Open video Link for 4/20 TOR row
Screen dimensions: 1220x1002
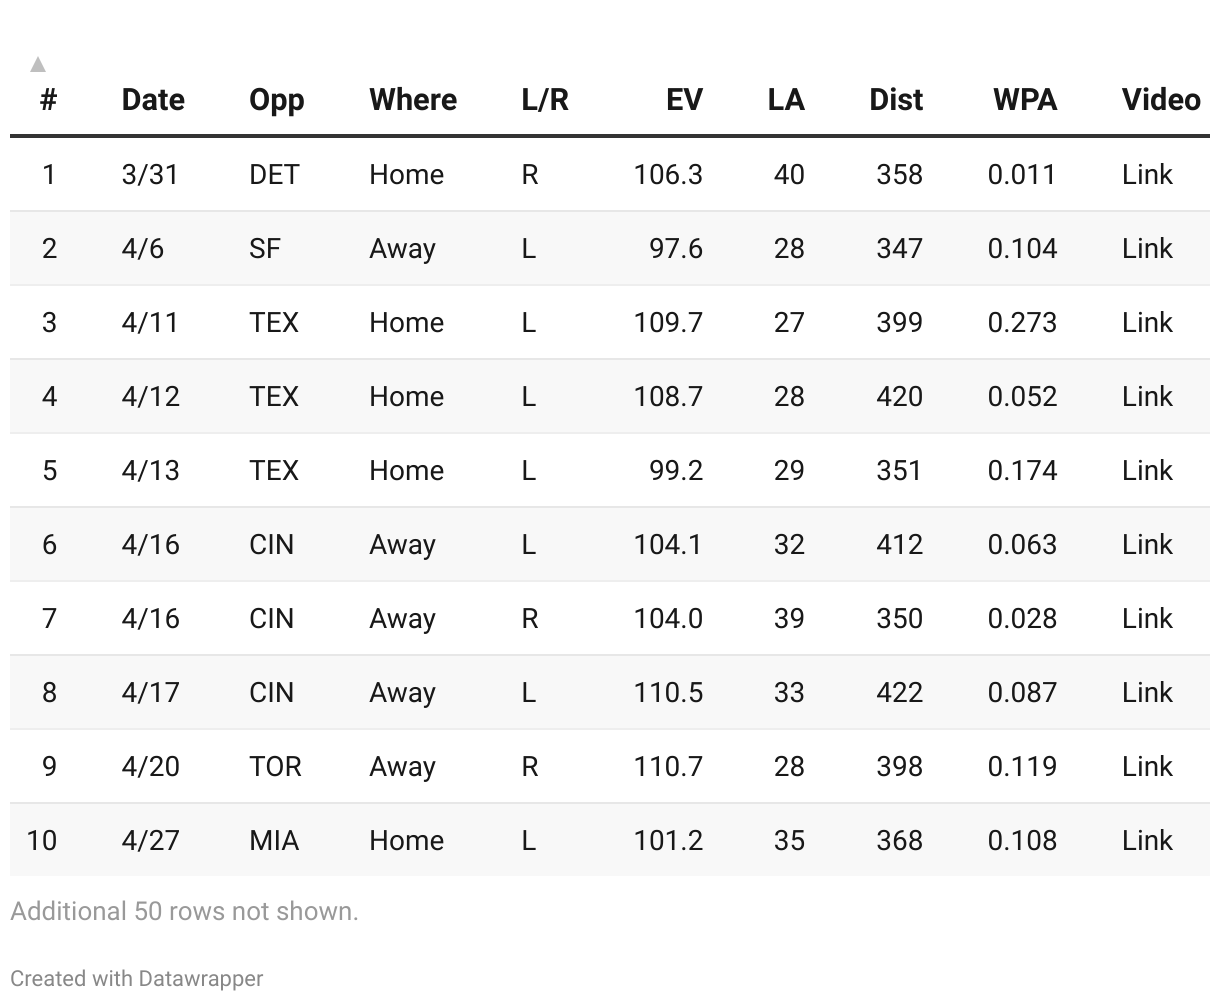click(x=1147, y=767)
